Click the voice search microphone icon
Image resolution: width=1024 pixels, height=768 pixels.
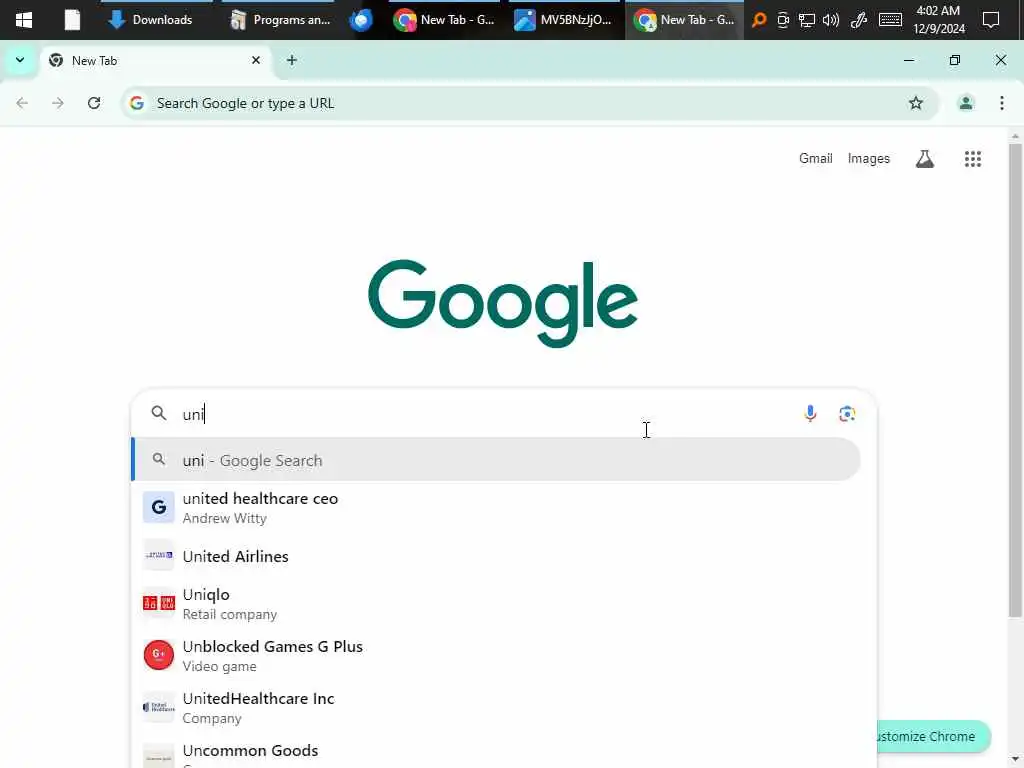pyautogui.click(x=810, y=414)
